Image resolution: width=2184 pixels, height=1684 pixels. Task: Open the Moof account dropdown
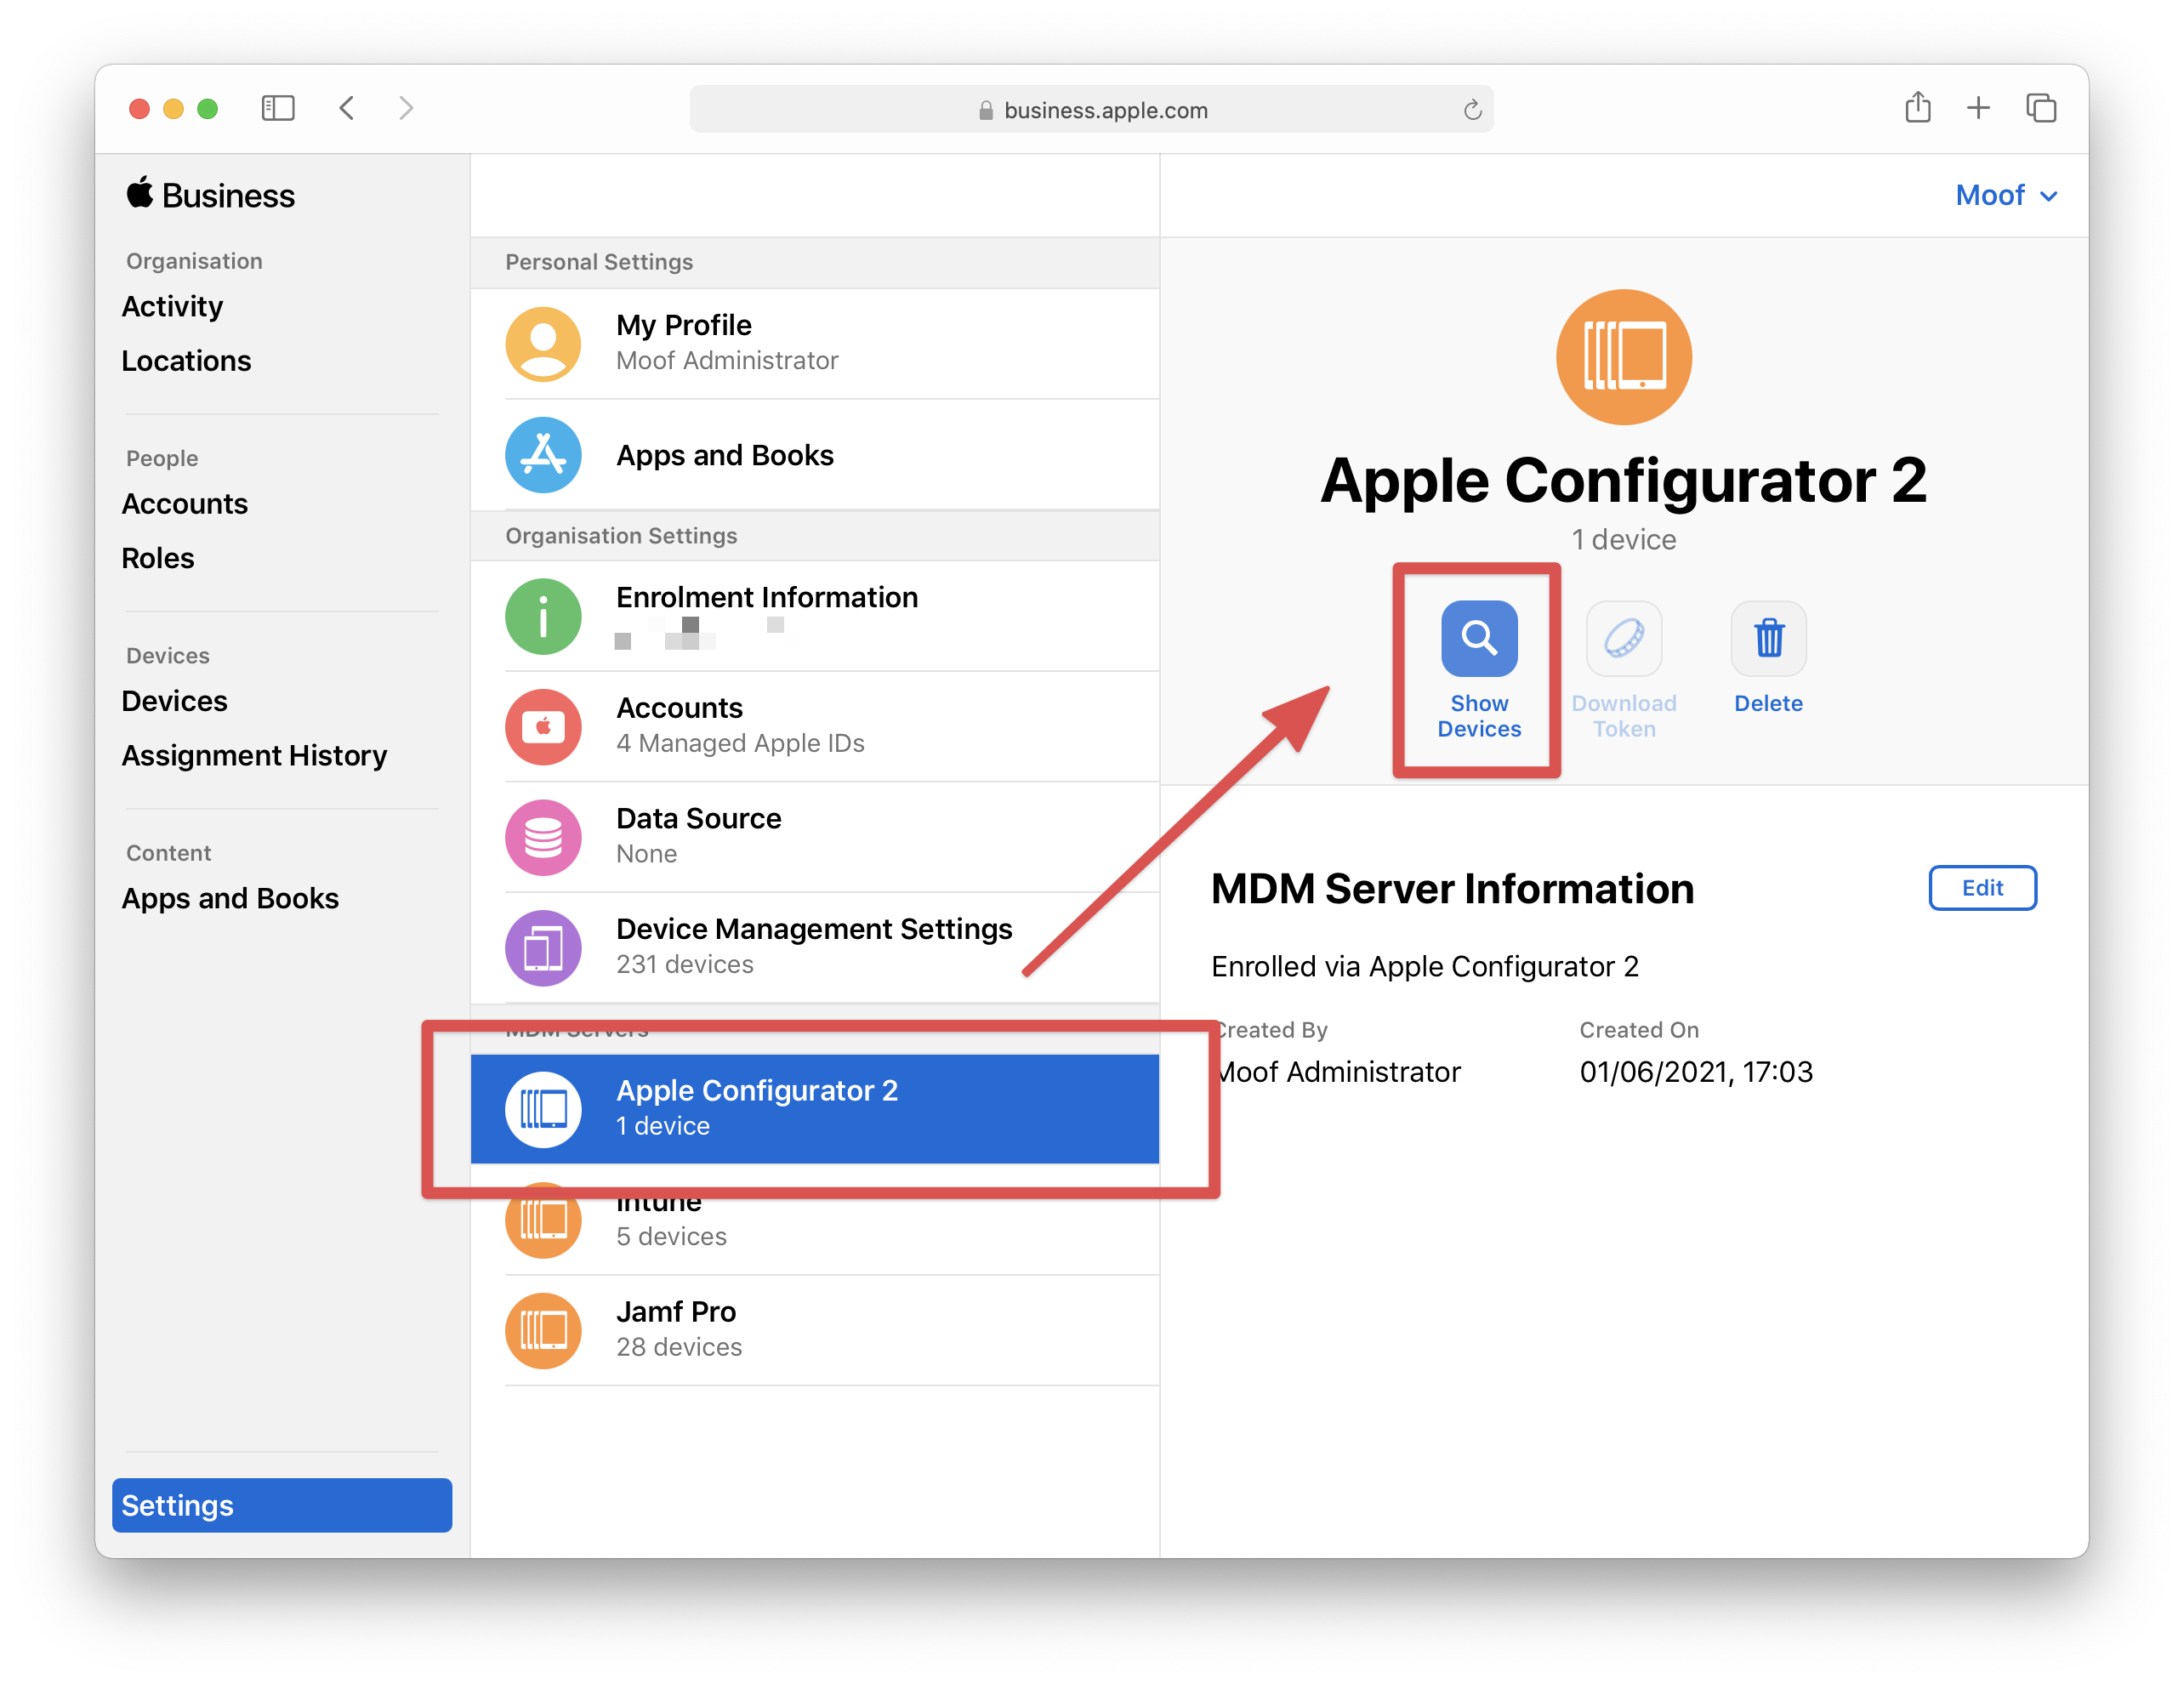(x=2006, y=195)
